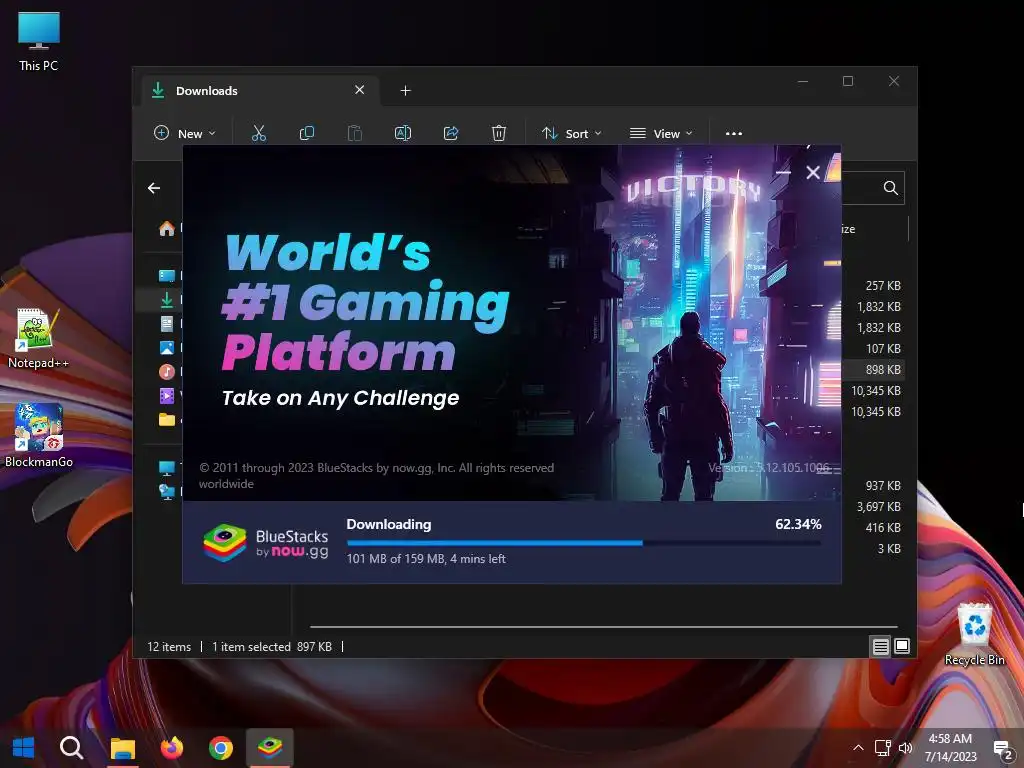Open the View dropdown menu
Viewport: 1024px width, 768px height.
(660, 133)
